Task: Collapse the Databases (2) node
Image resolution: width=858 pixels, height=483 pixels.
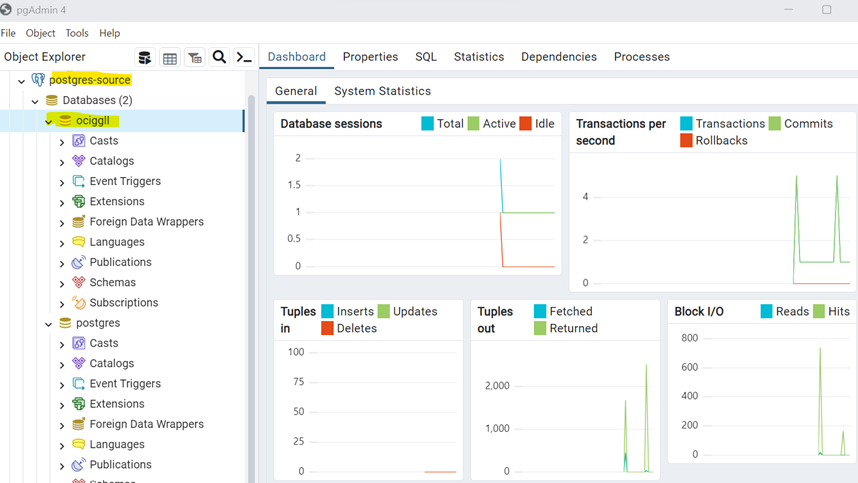Action: tap(35, 101)
